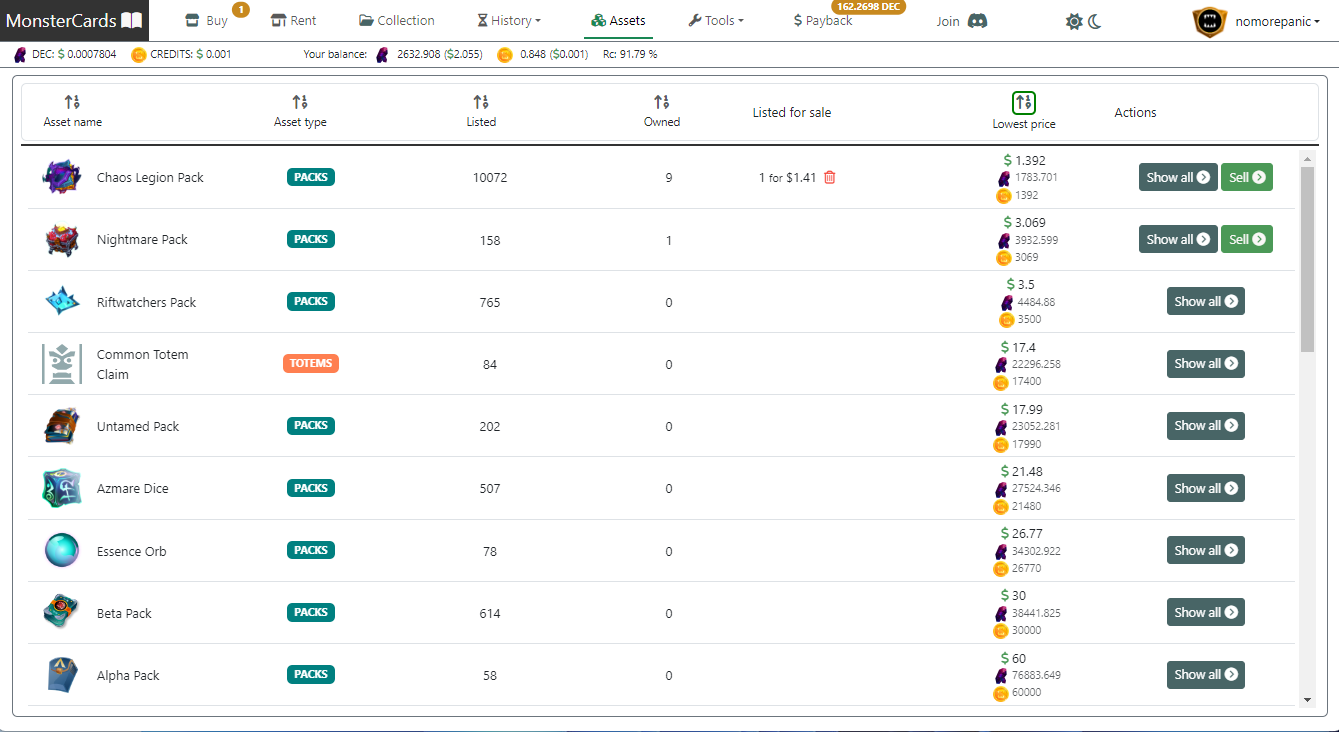Screen dimensions: 1339x732
Task: Click the Essence Orb icon
Action: (x=61, y=551)
